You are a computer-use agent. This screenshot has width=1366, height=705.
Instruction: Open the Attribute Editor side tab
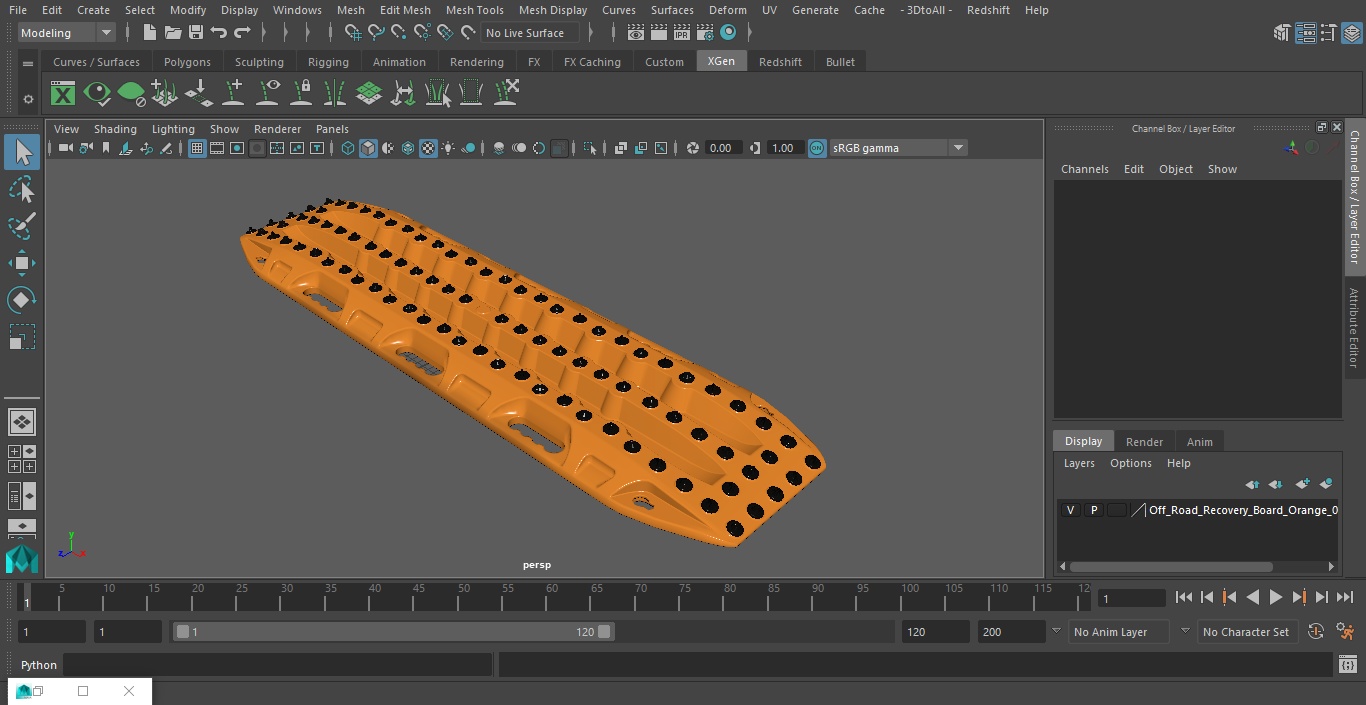click(1355, 327)
